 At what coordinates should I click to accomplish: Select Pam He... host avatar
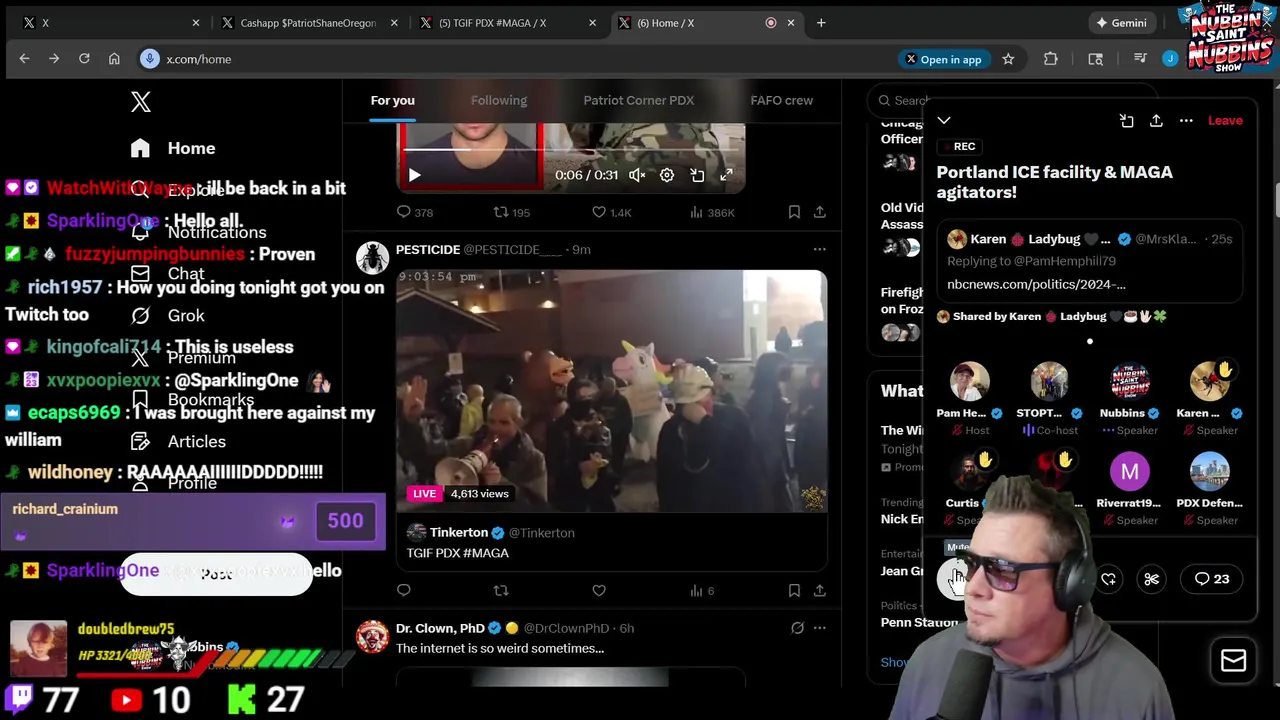tap(969, 381)
